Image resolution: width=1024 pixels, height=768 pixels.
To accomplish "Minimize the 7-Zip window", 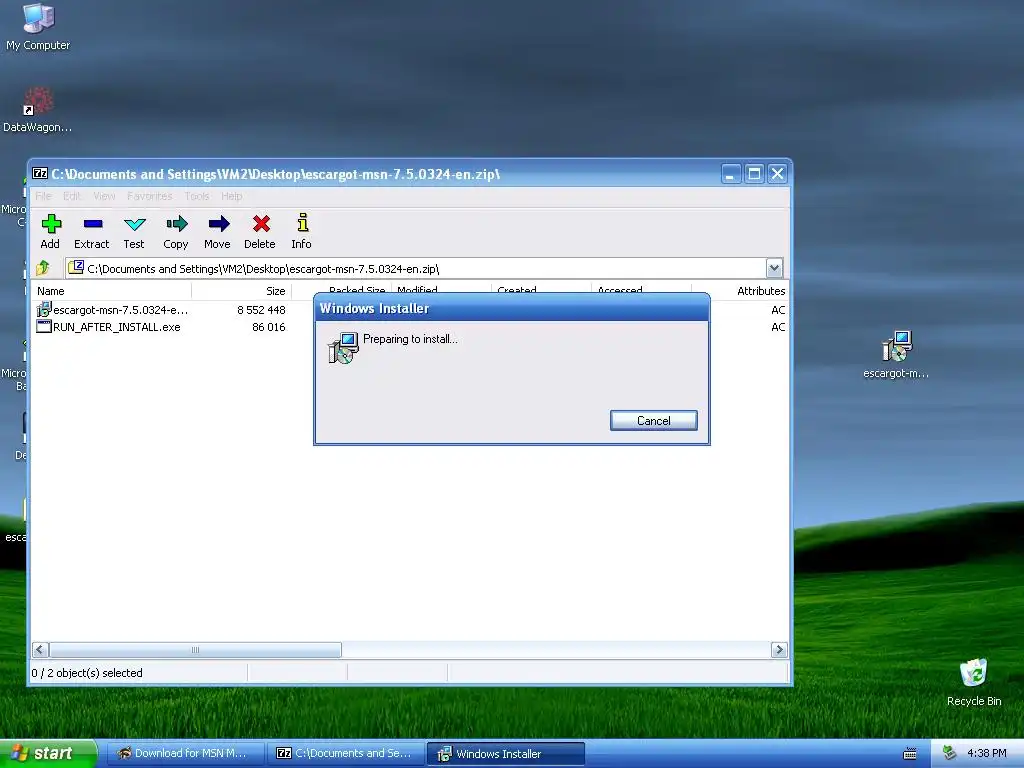I will (731, 174).
